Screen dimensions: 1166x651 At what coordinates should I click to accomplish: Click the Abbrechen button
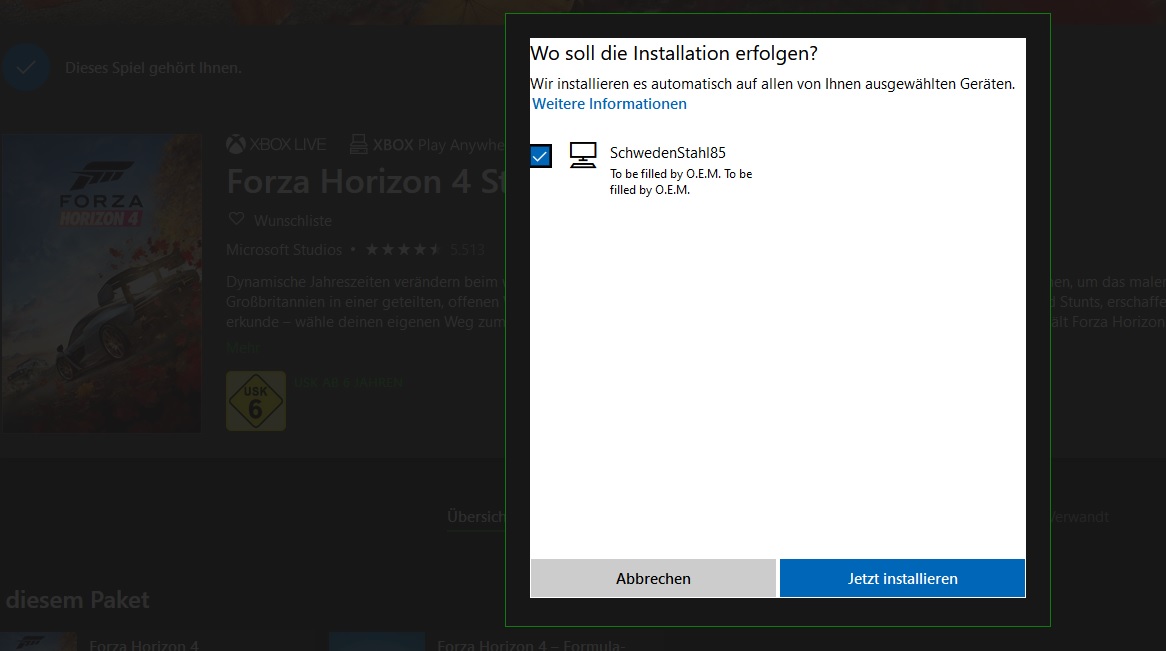coord(653,578)
